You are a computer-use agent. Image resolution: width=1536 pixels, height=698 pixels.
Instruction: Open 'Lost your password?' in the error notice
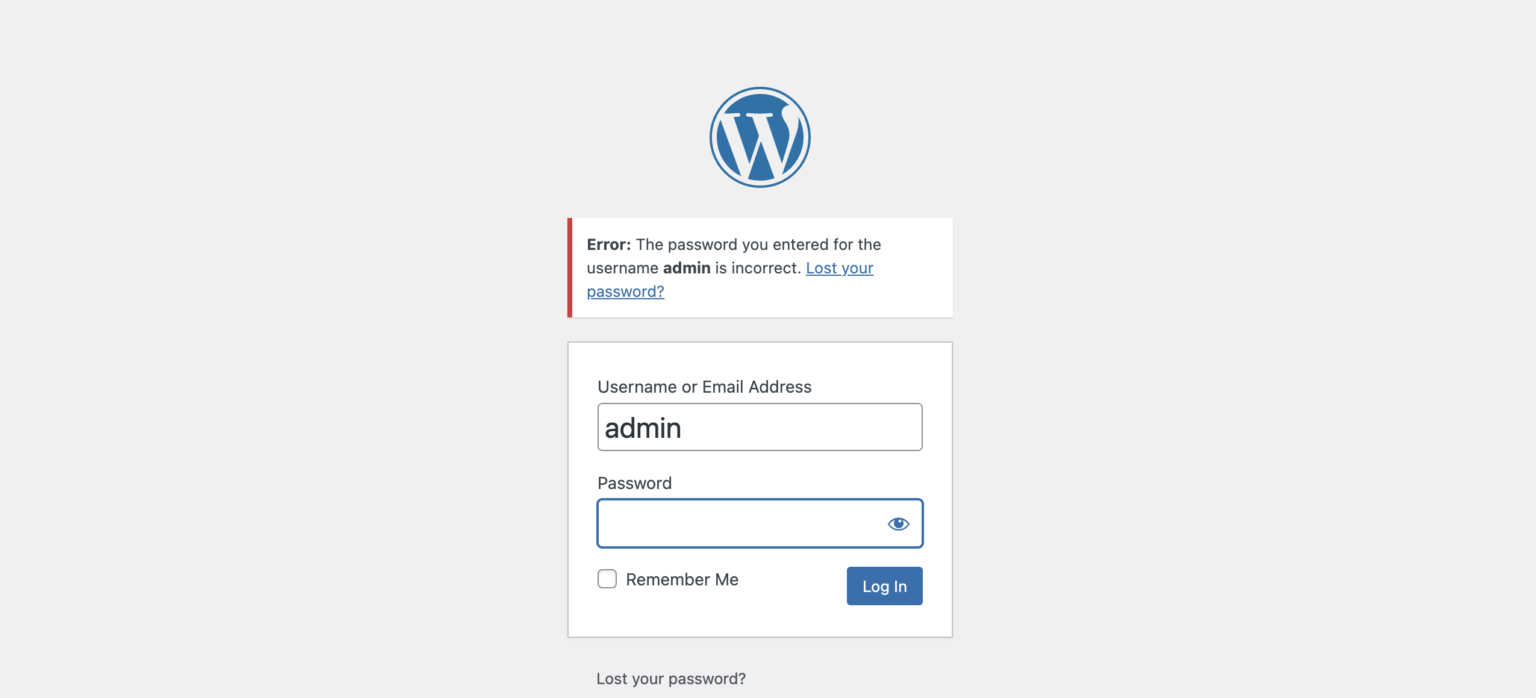coord(839,268)
